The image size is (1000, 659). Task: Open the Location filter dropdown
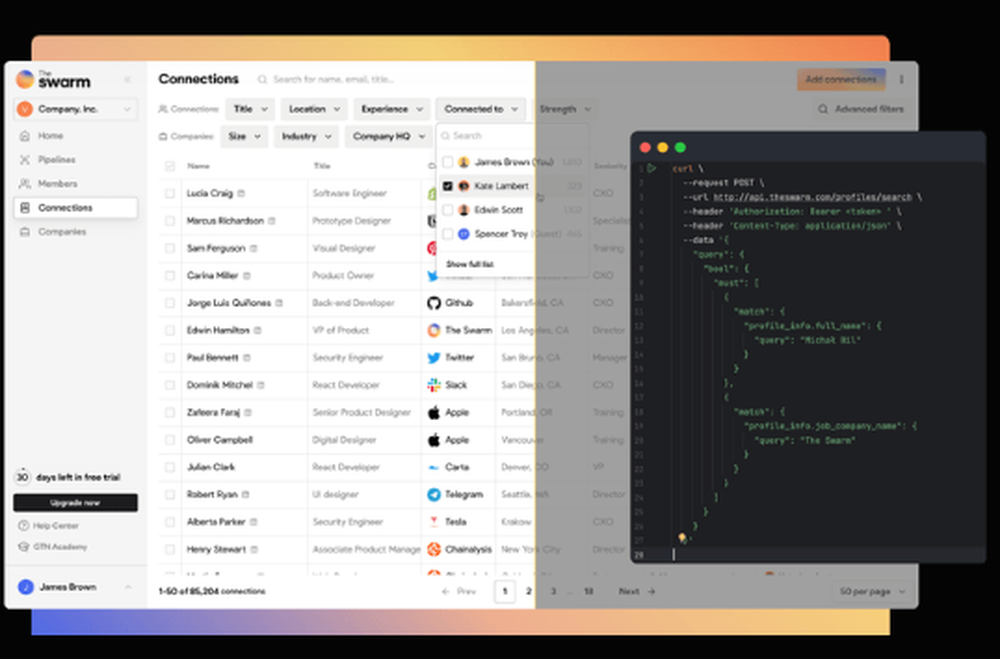314,109
